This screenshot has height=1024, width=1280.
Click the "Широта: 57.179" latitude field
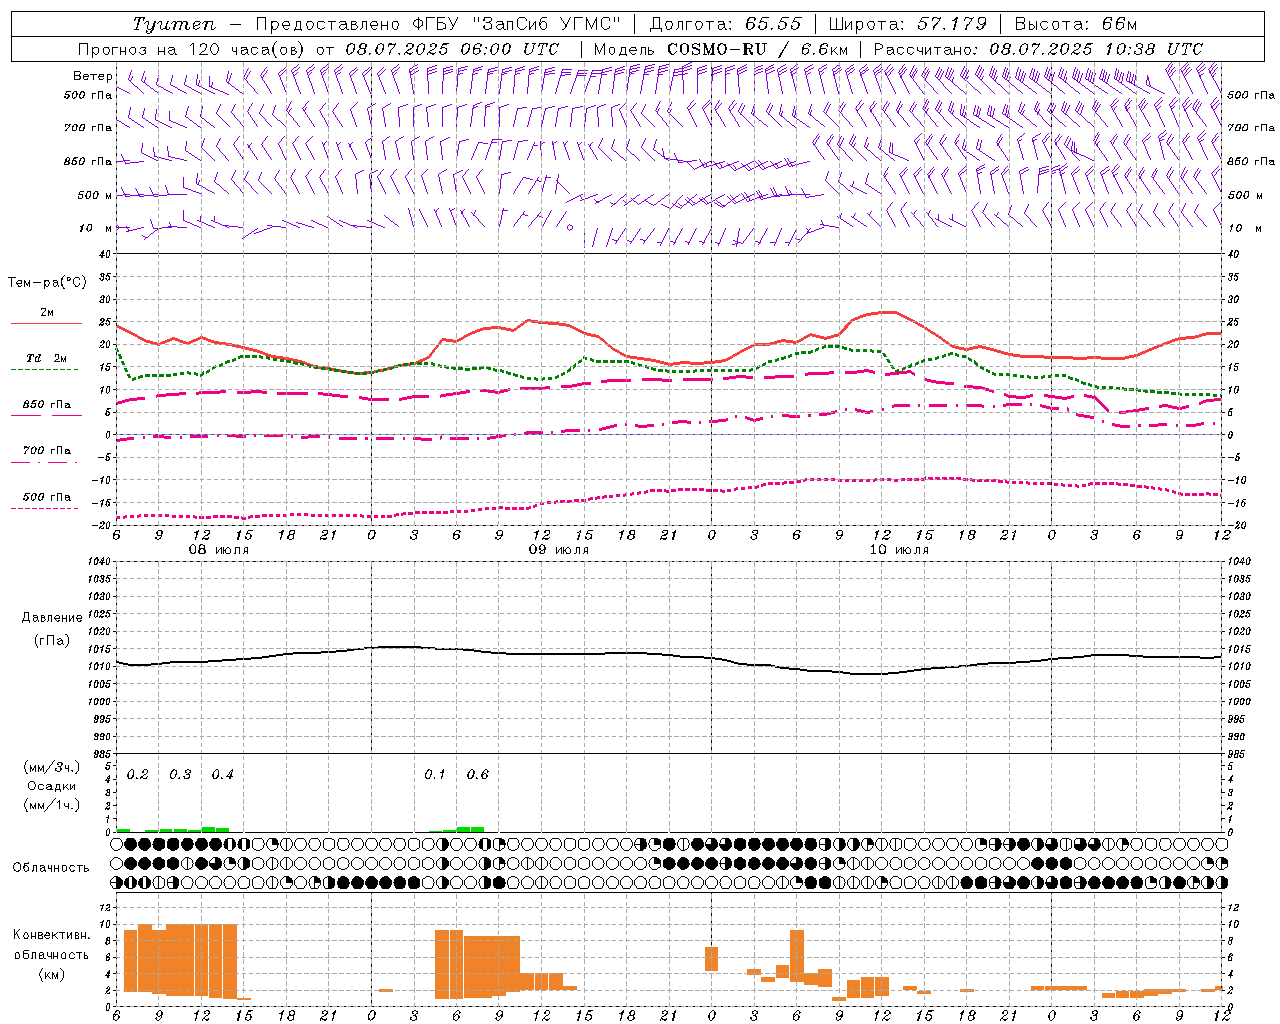point(908,24)
